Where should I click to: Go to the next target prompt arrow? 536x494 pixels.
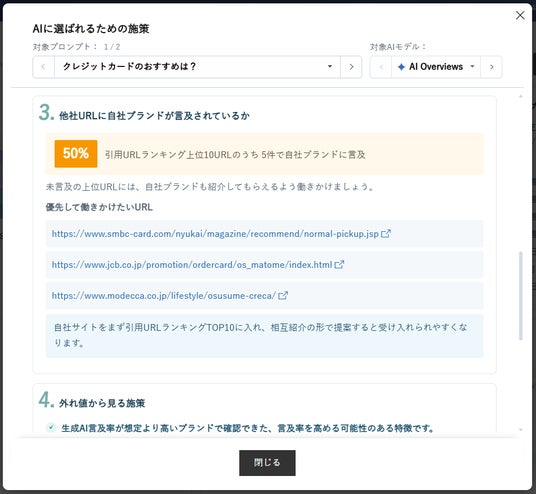[351, 67]
